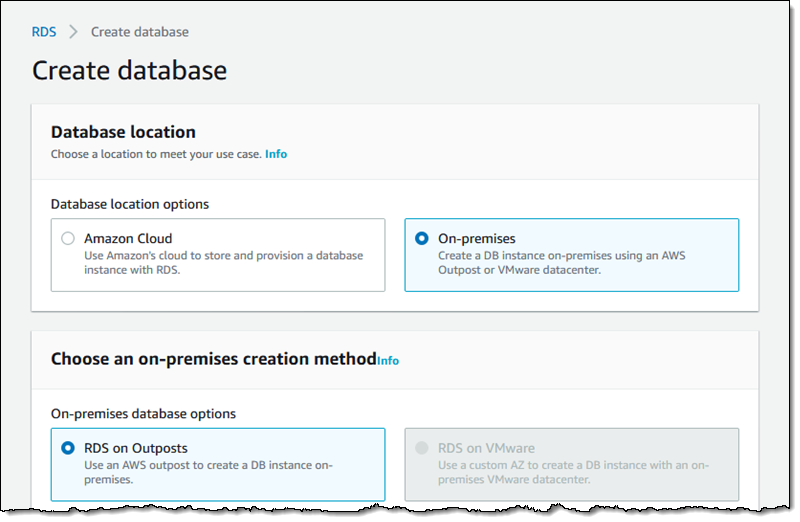The width and height of the screenshot is (800, 522).
Task: Select the Amazon Cloud radio button
Action: 68,239
